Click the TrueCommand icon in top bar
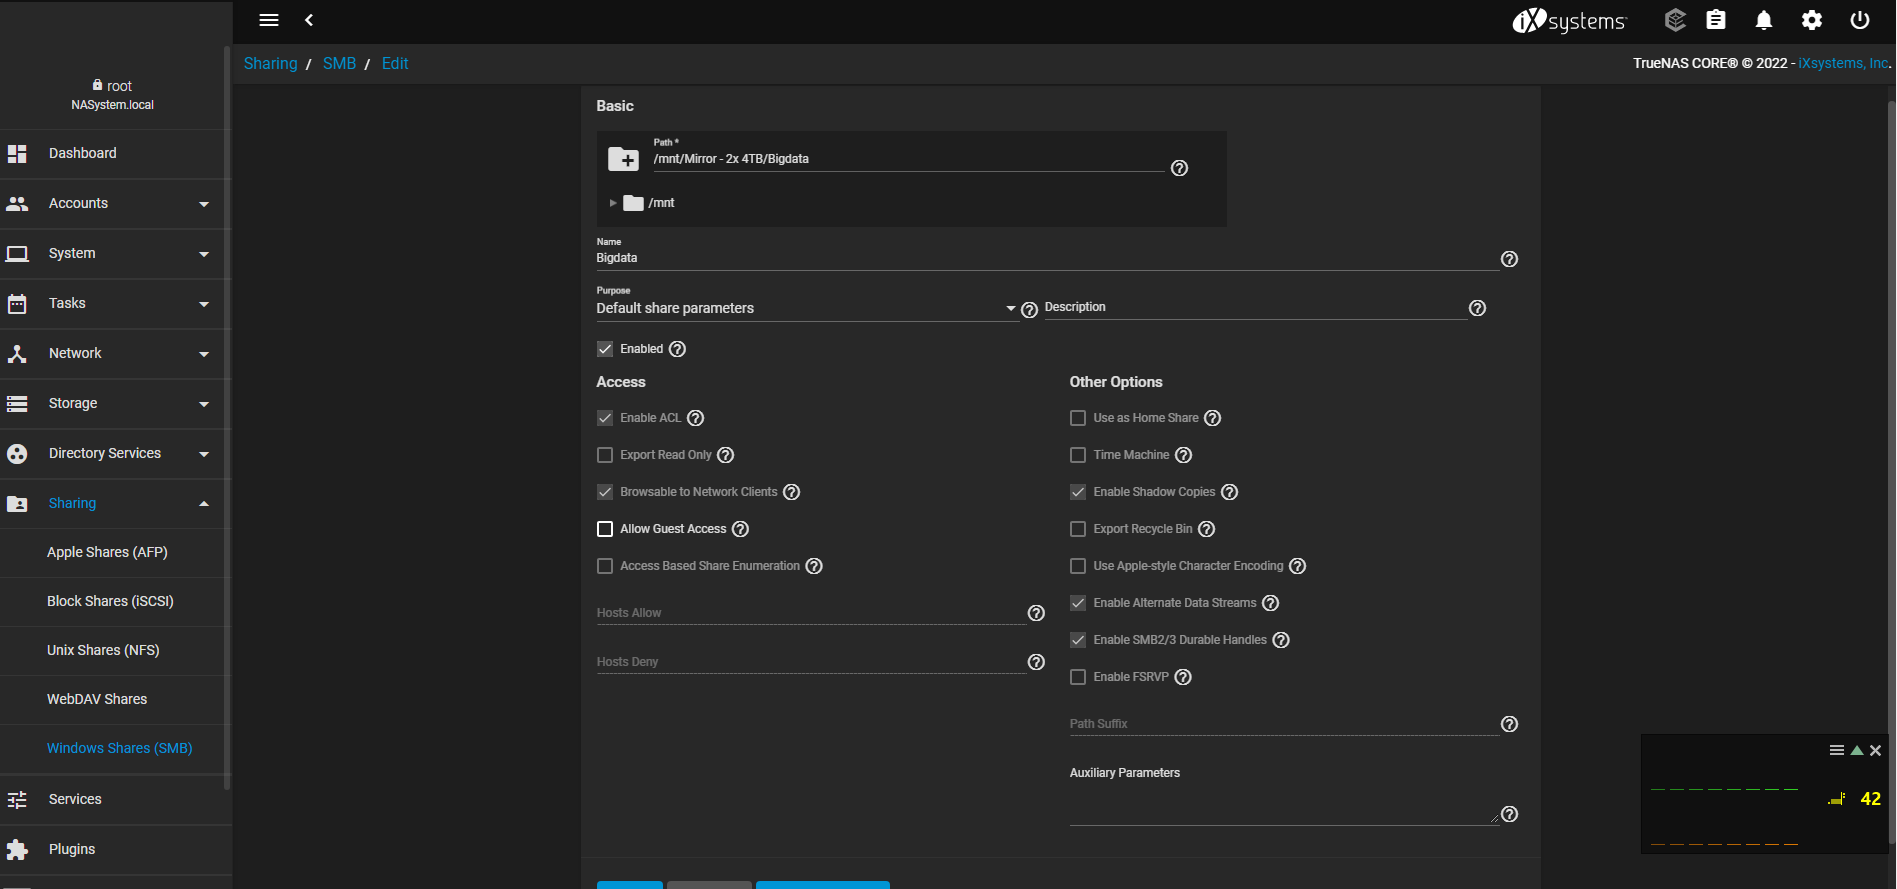Viewport: 1897px width, 889px height. coord(1675,20)
